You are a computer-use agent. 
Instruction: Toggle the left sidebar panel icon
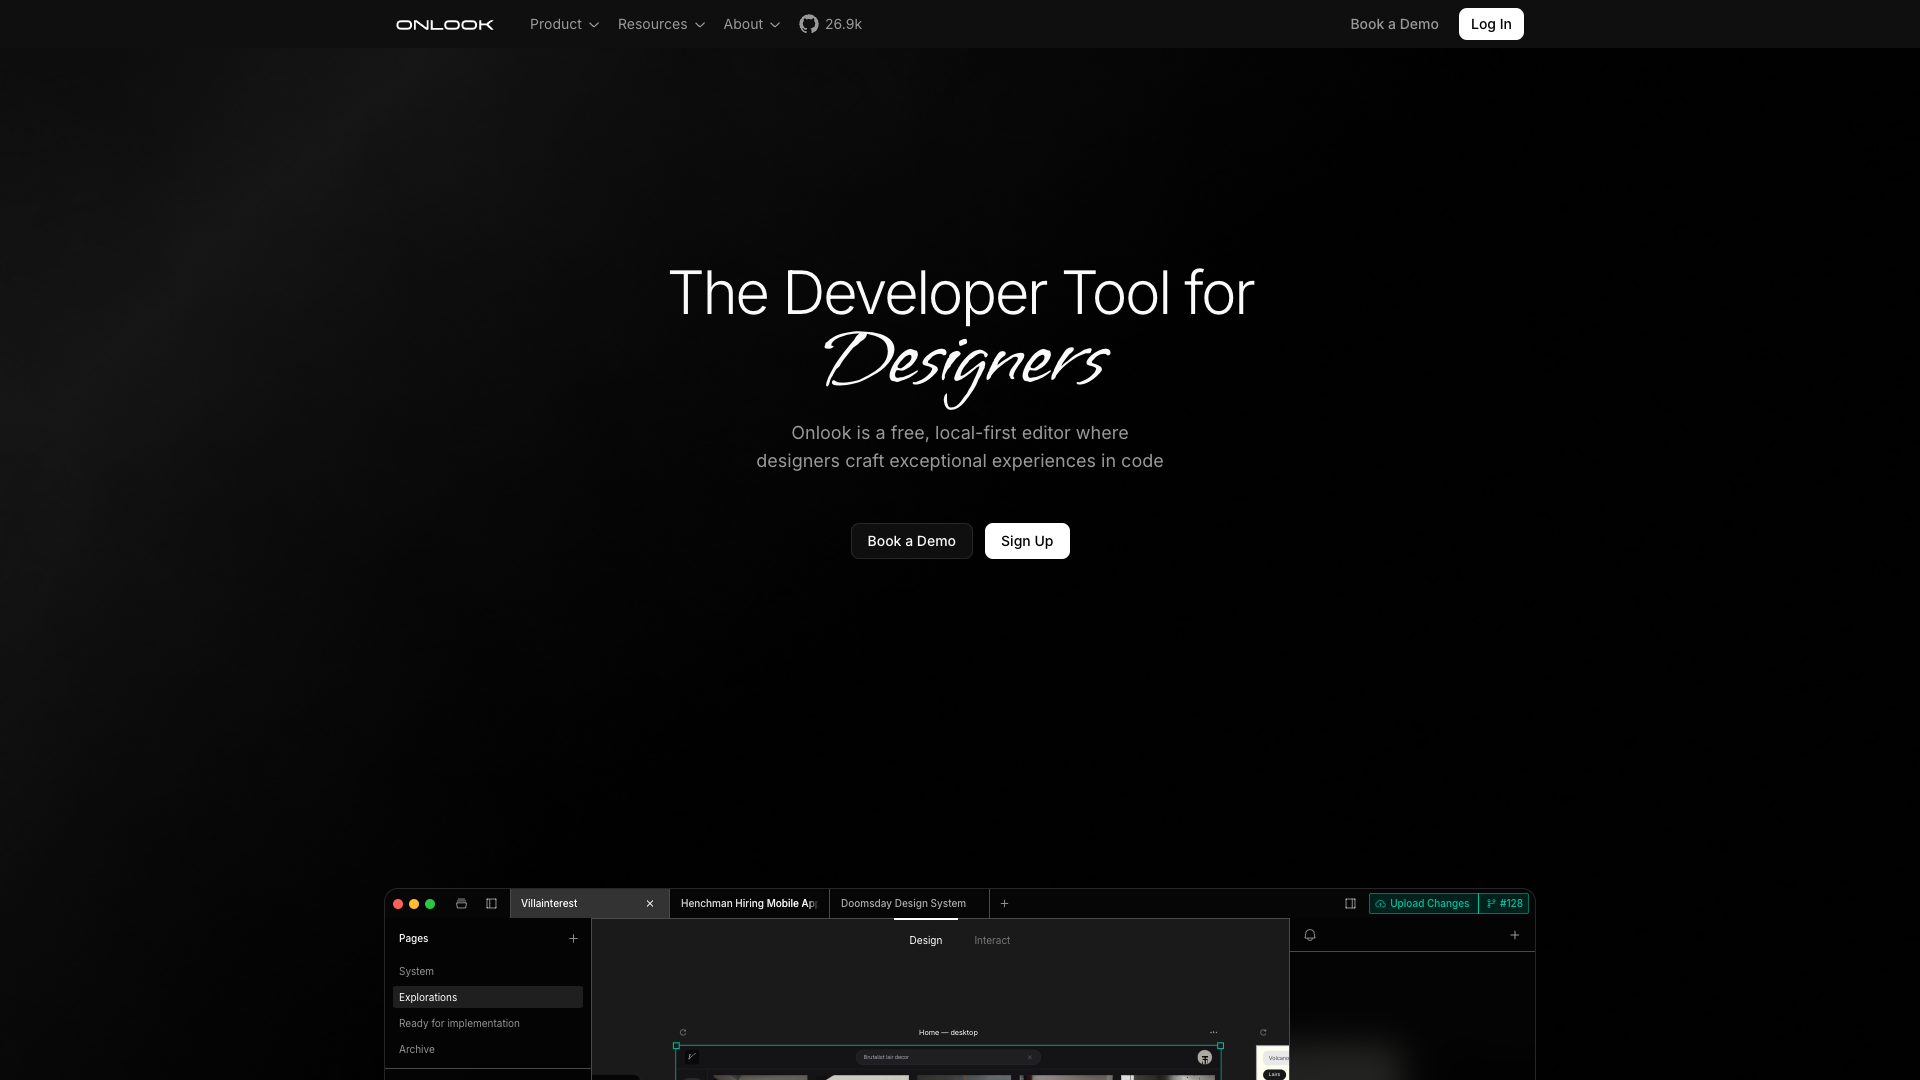(x=491, y=904)
